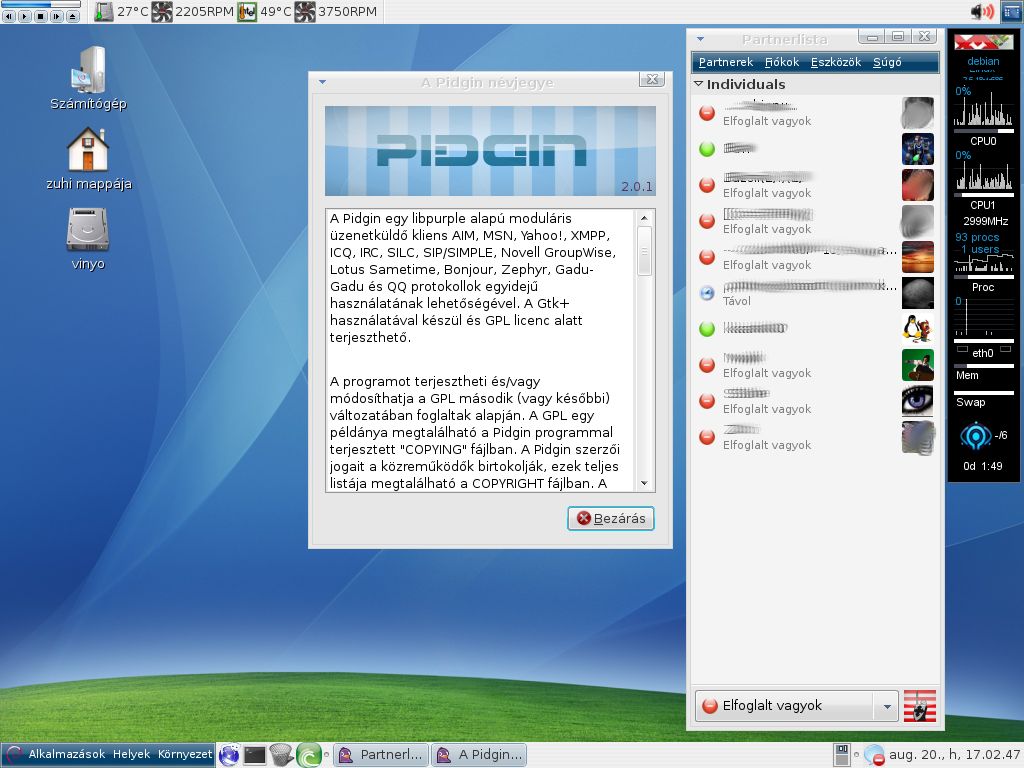Screen dimensions: 1024x768
Task: Launch the terminal icon in bottom panel
Action: (x=255, y=755)
